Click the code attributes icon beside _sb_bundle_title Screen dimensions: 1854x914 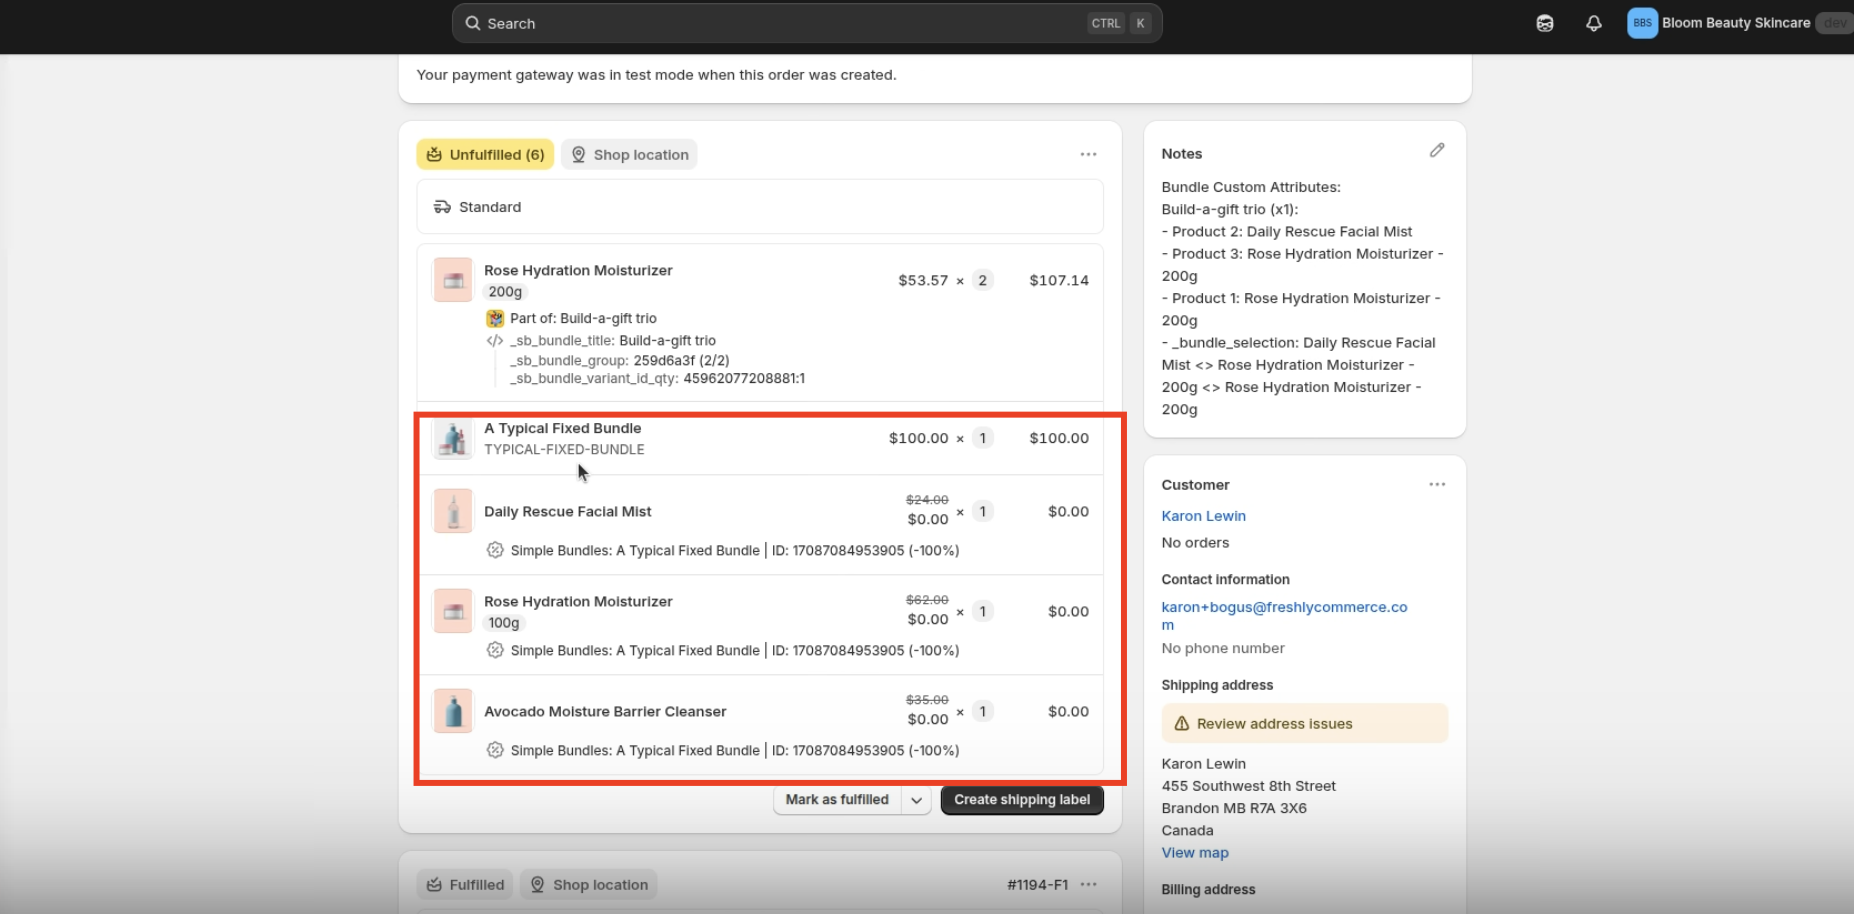pyautogui.click(x=495, y=341)
